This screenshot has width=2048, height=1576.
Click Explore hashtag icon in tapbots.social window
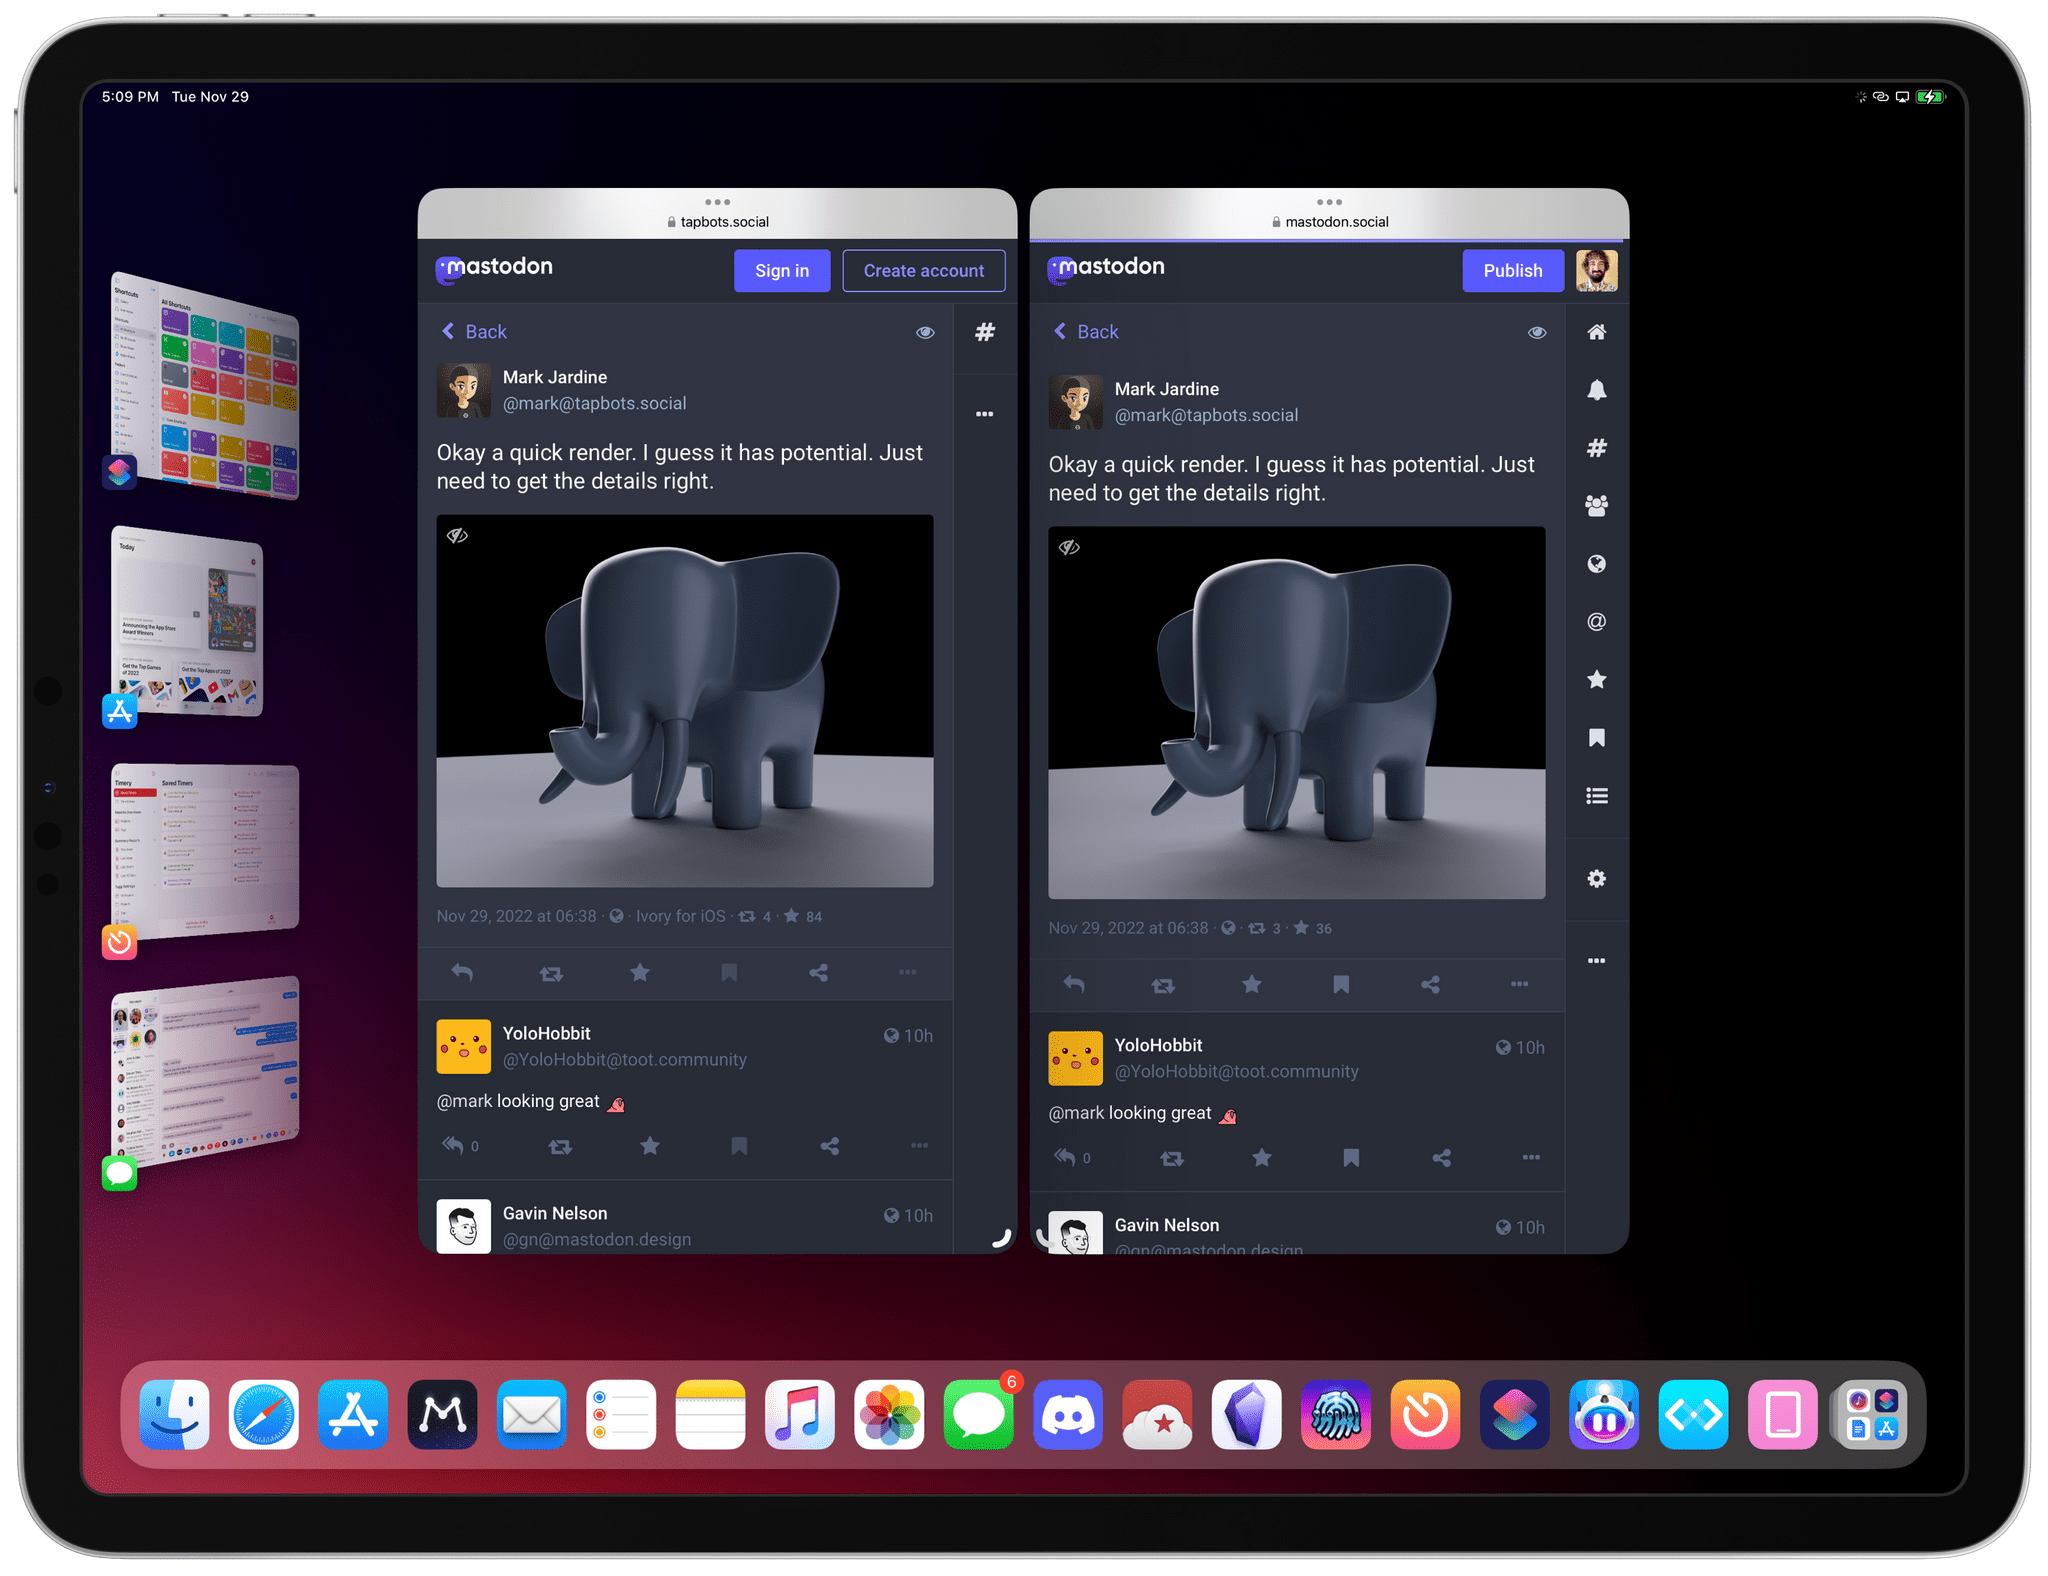pos(985,332)
